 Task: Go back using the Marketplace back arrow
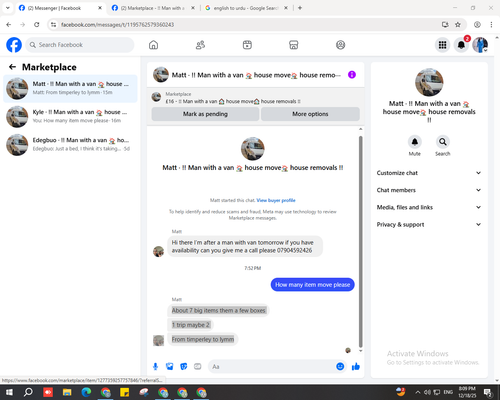(x=12, y=67)
